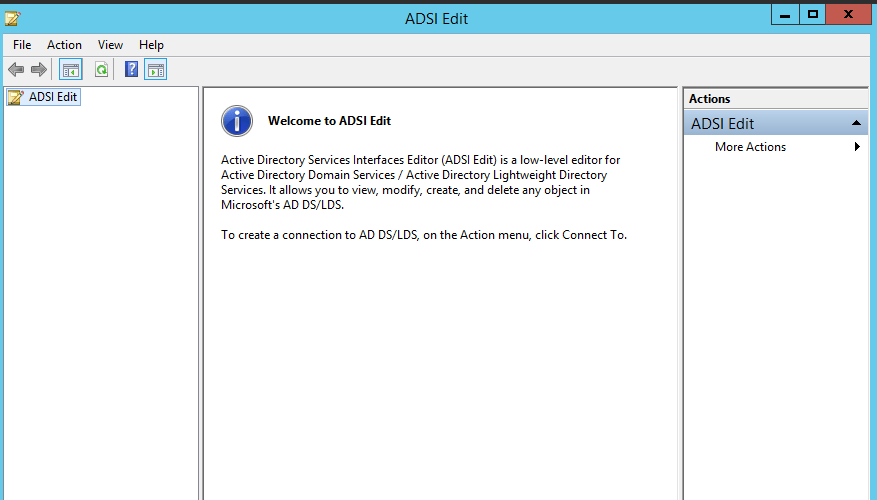Toggle the Show/Hide Console Tree icon

click(71, 70)
